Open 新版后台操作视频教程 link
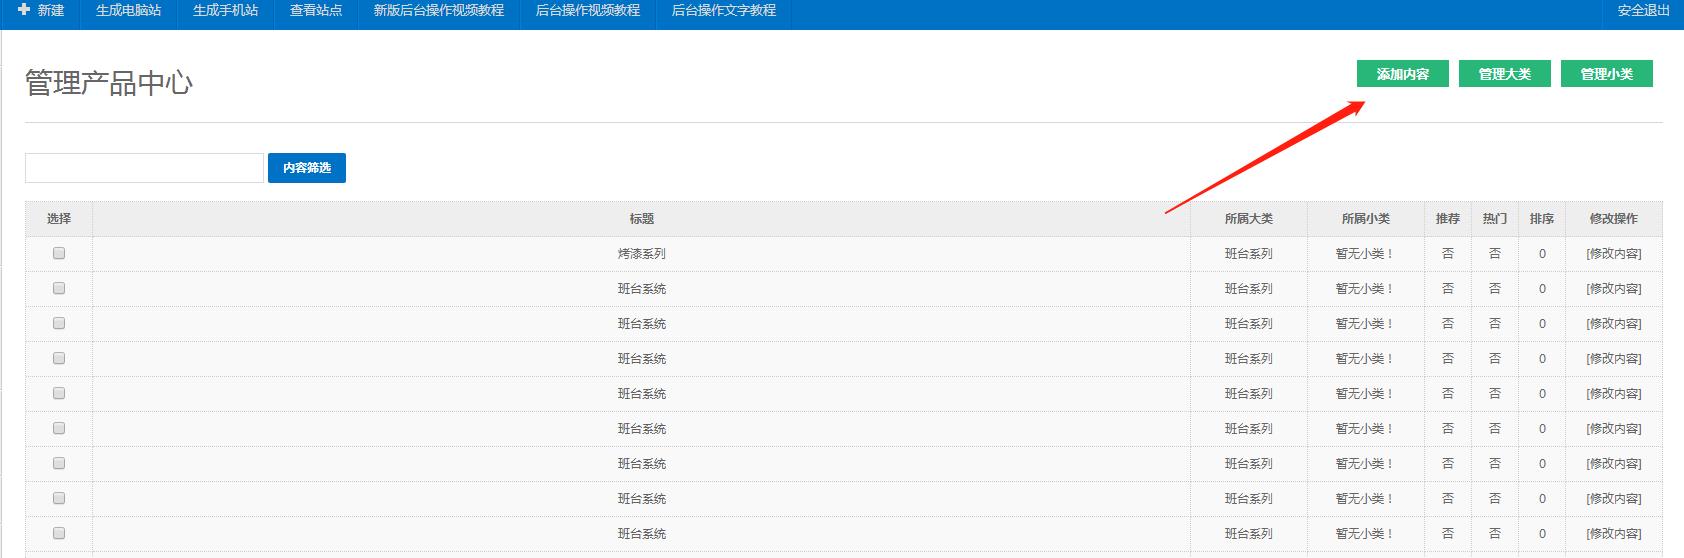This screenshot has height=558, width=1684. click(439, 10)
